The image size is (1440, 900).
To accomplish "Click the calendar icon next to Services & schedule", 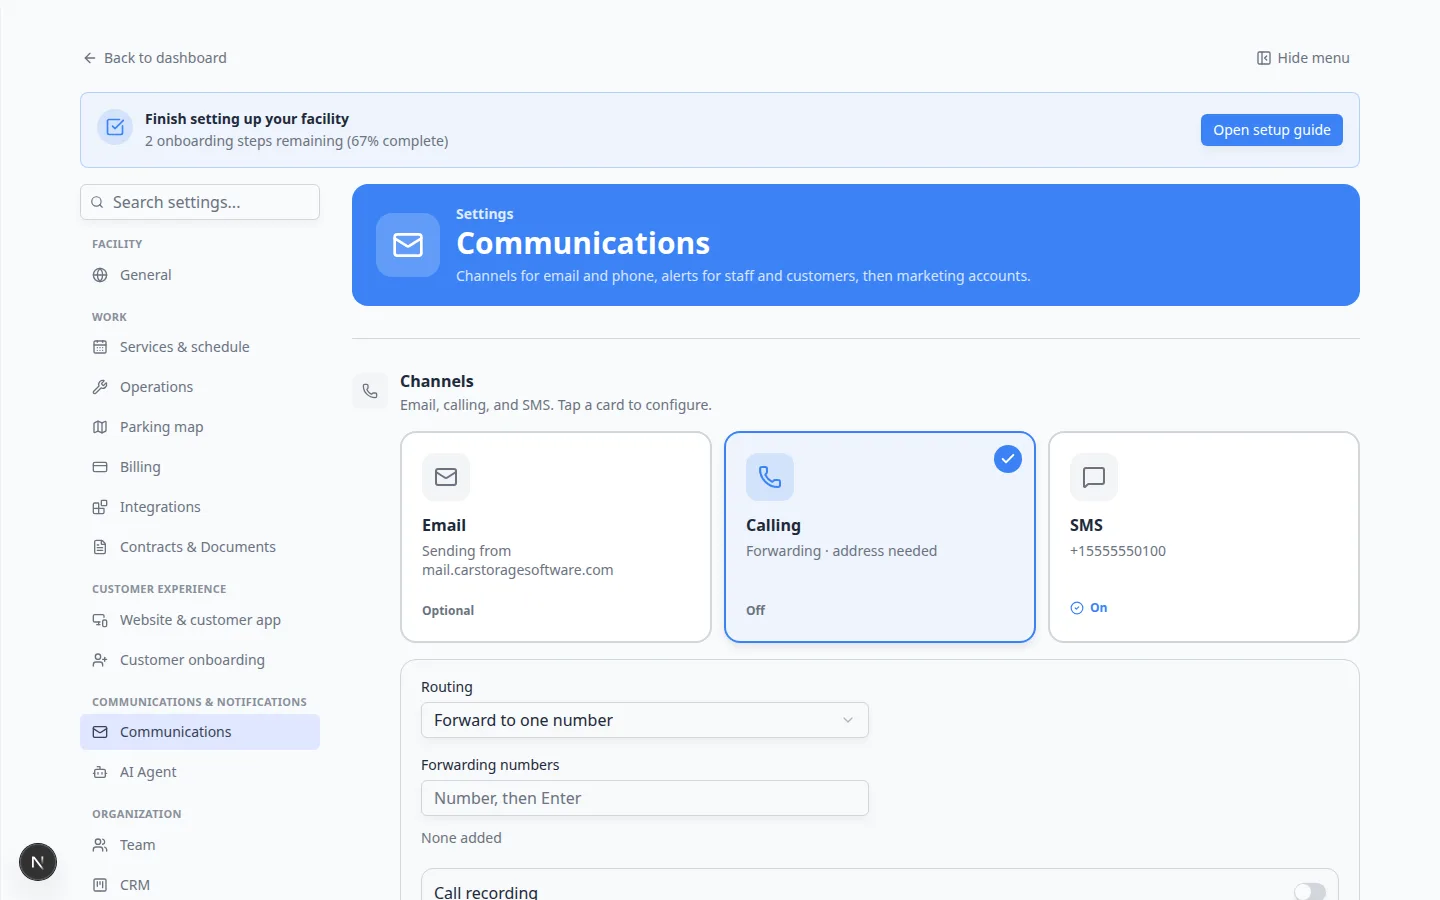I will pos(100,347).
